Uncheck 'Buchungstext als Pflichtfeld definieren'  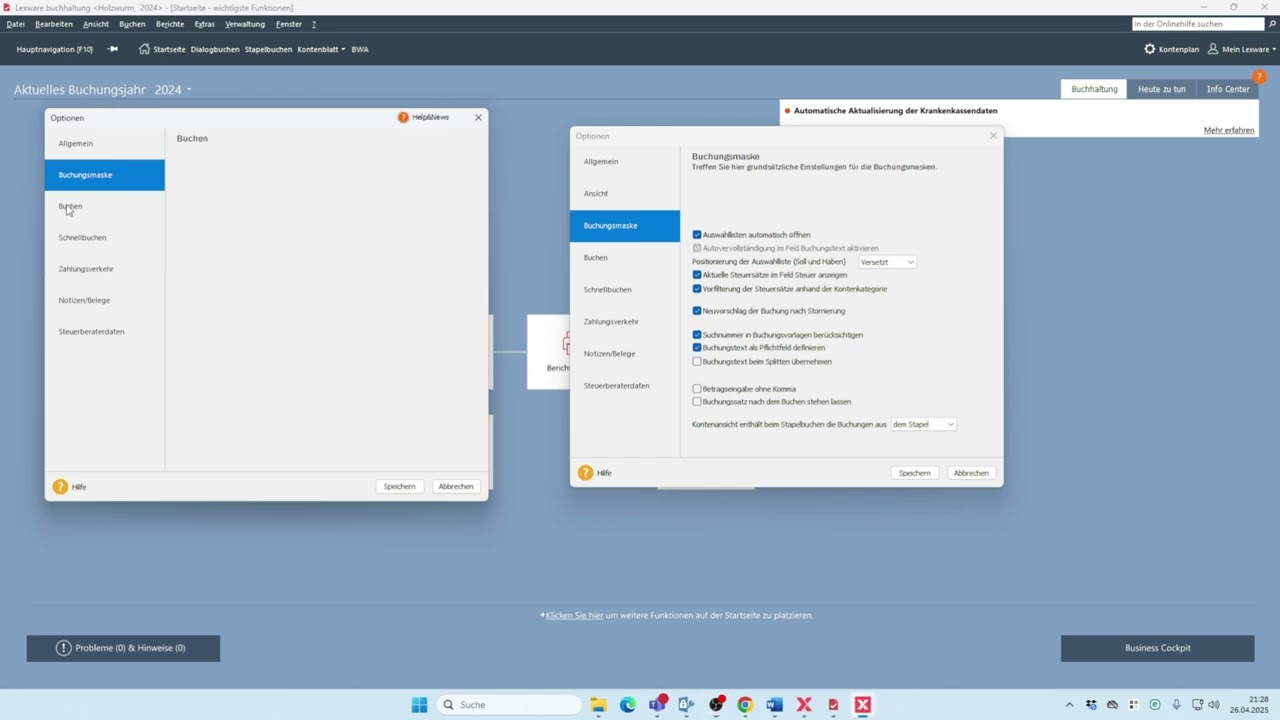697,348
